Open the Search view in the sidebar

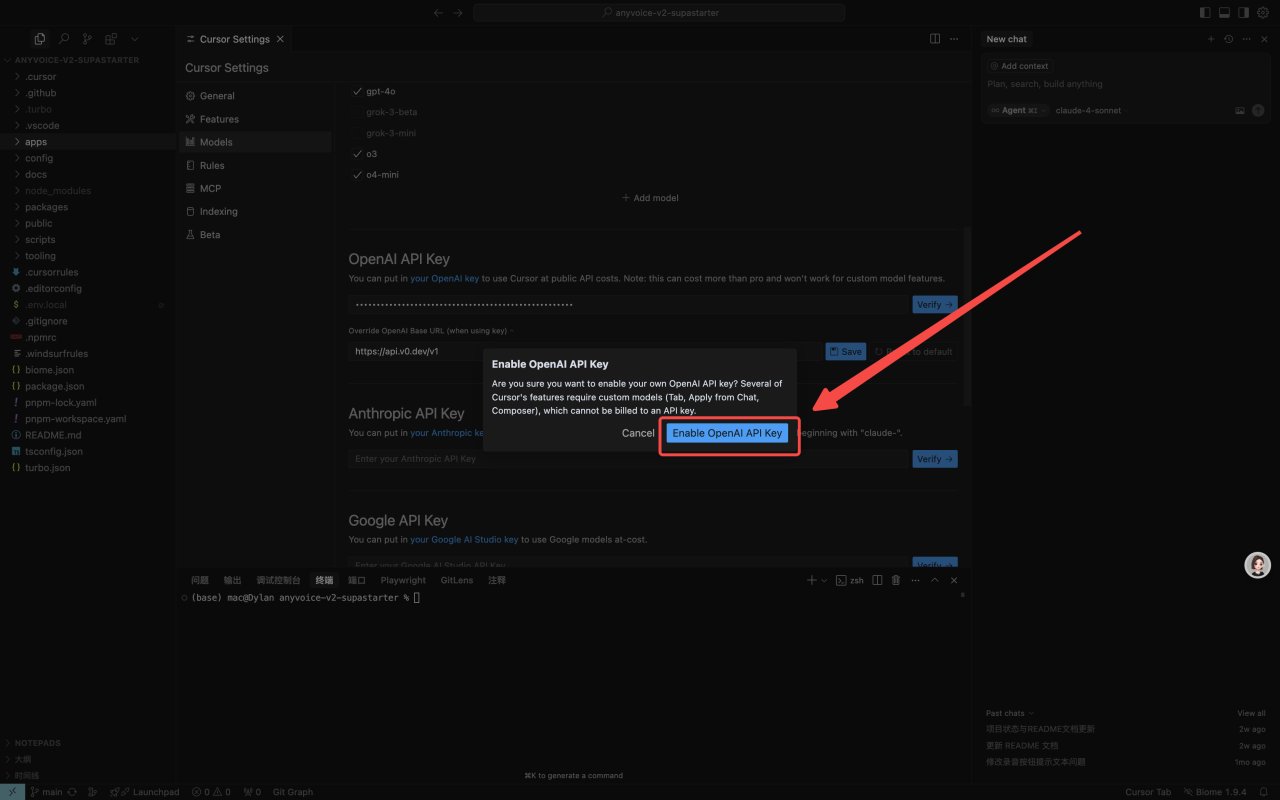[x=64, y=39]
